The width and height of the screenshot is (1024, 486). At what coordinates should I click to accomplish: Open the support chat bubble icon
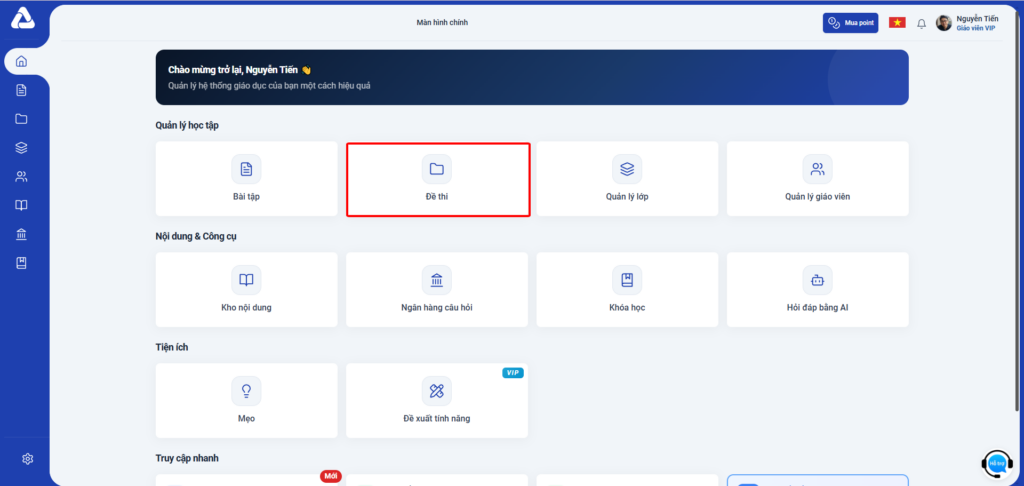click(997, 463)
